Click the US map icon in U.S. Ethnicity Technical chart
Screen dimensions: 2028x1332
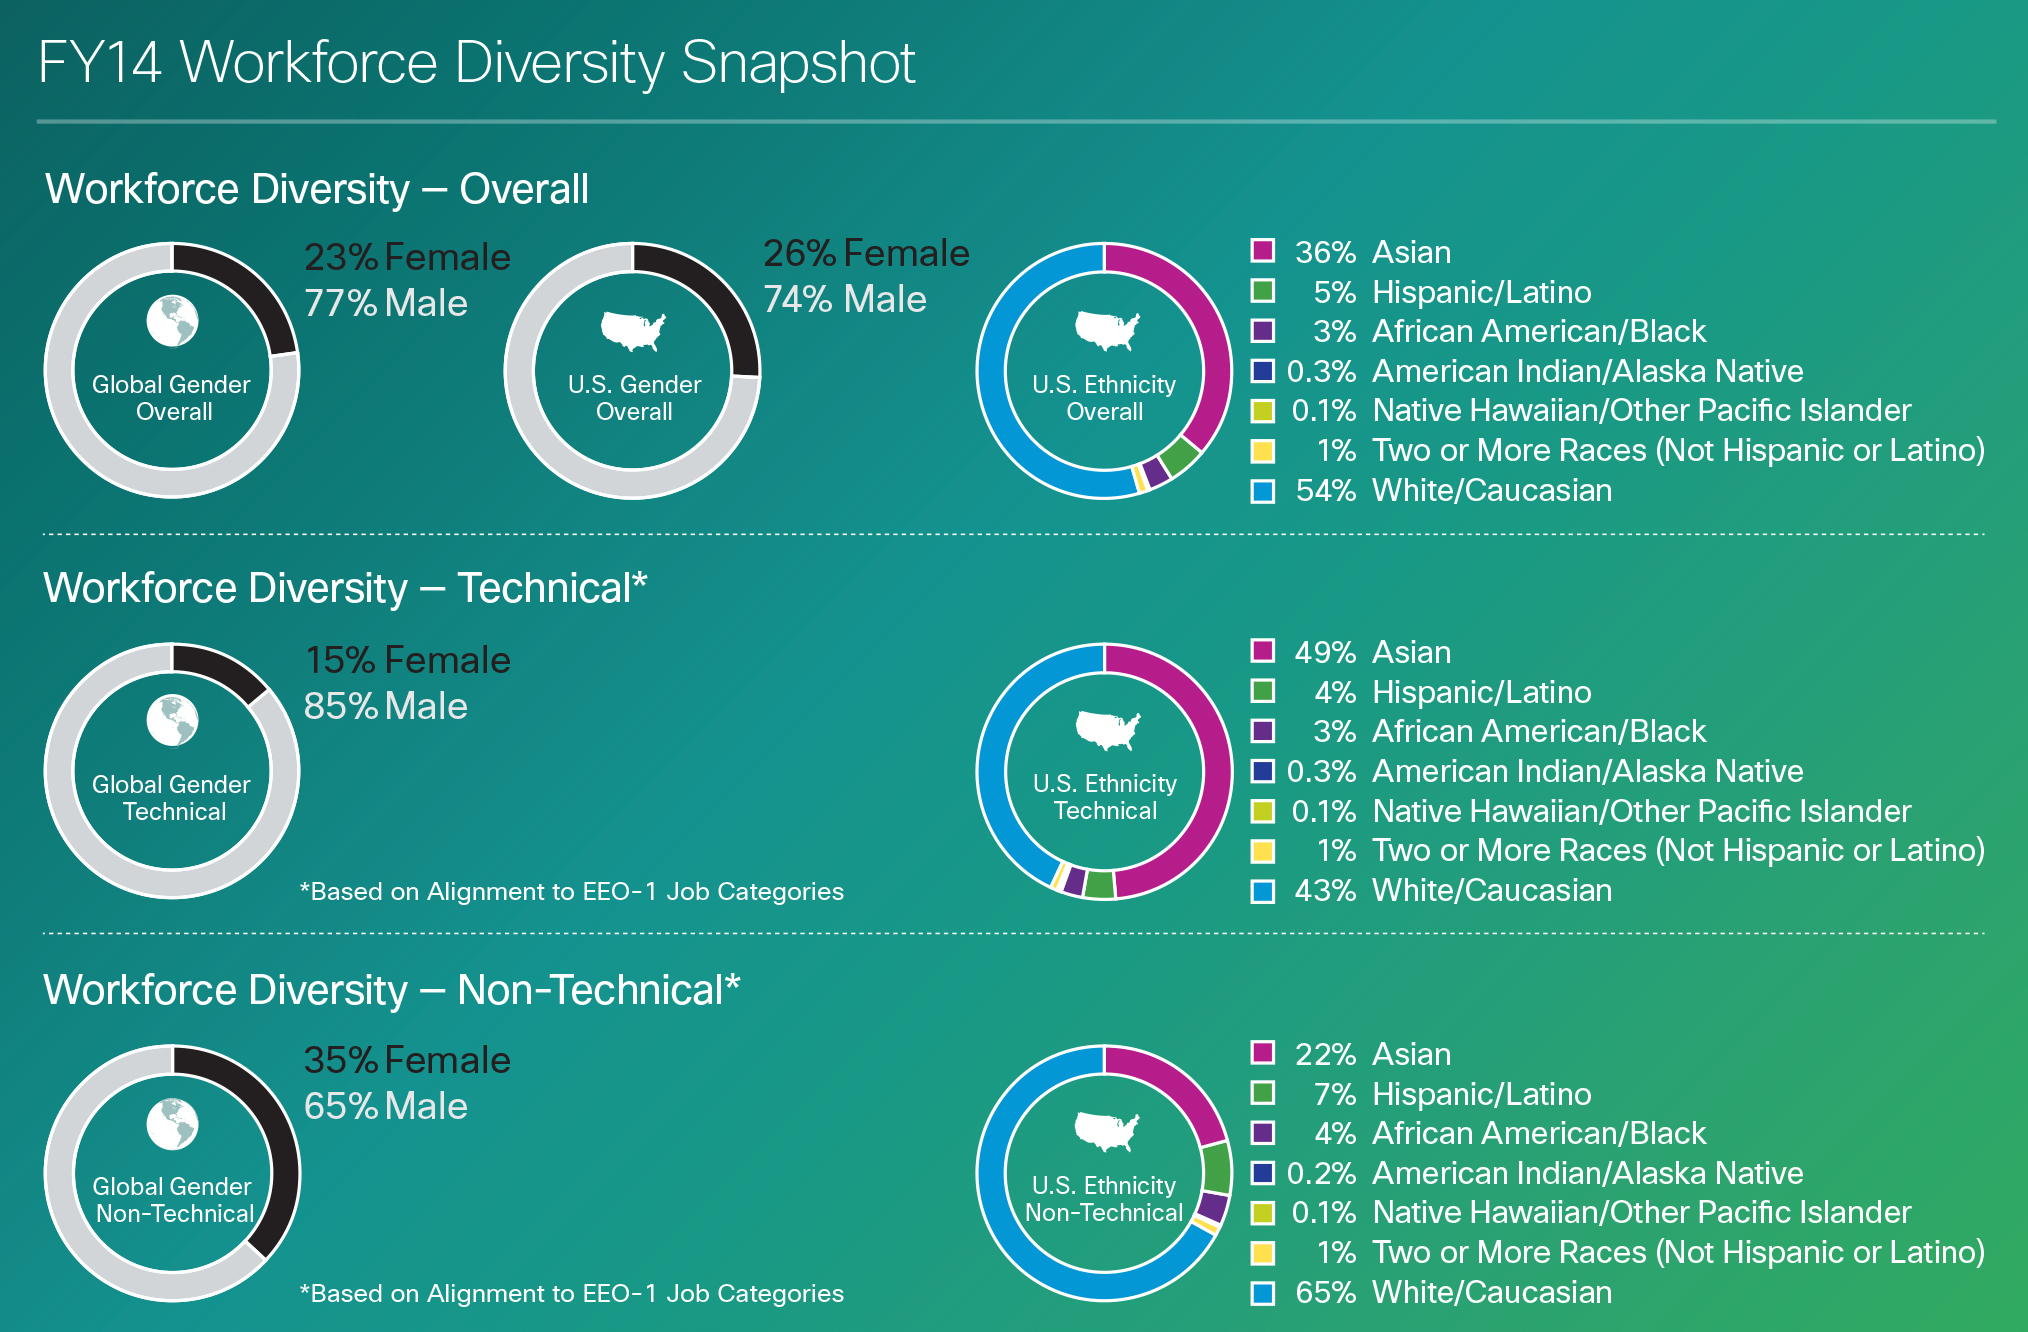pos(1106,730)
